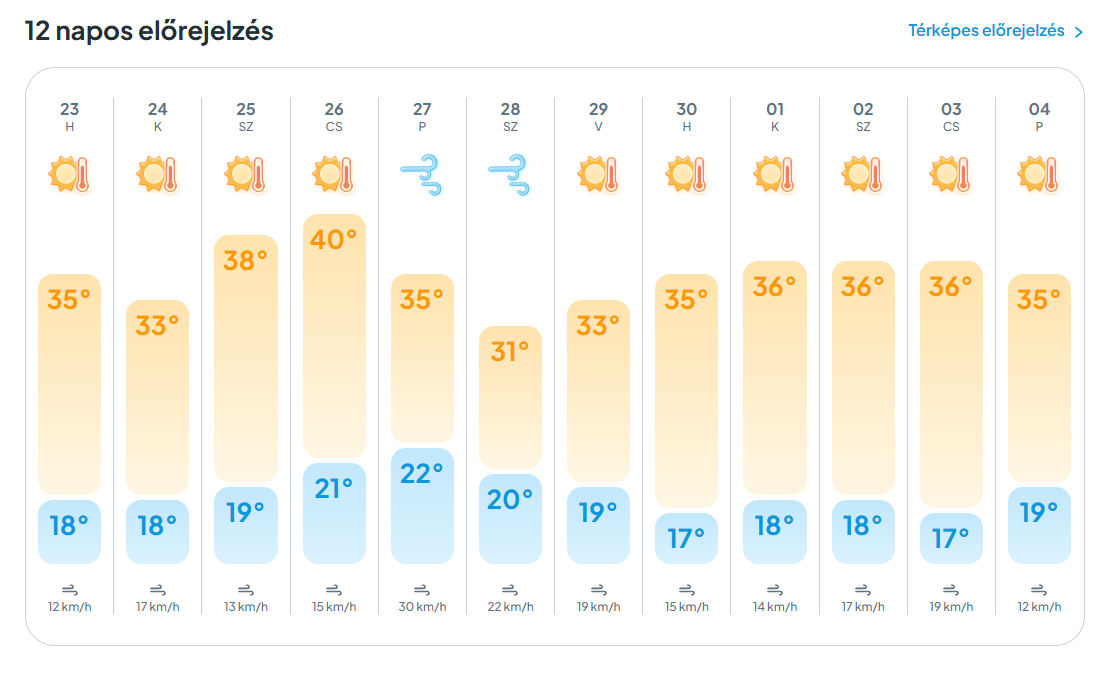Click the hot sun icon for day 02
Viewport: 1103px width, 675px height.
click(862, 174)
